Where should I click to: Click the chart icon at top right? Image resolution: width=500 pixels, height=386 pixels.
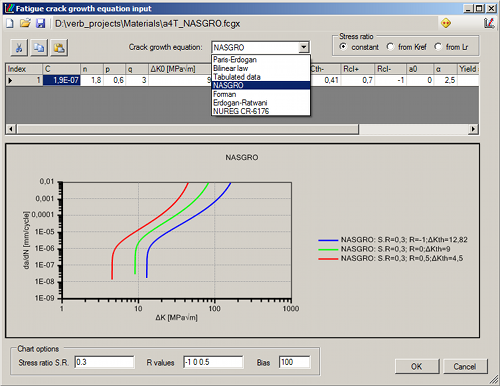click(x=489, y=23)
